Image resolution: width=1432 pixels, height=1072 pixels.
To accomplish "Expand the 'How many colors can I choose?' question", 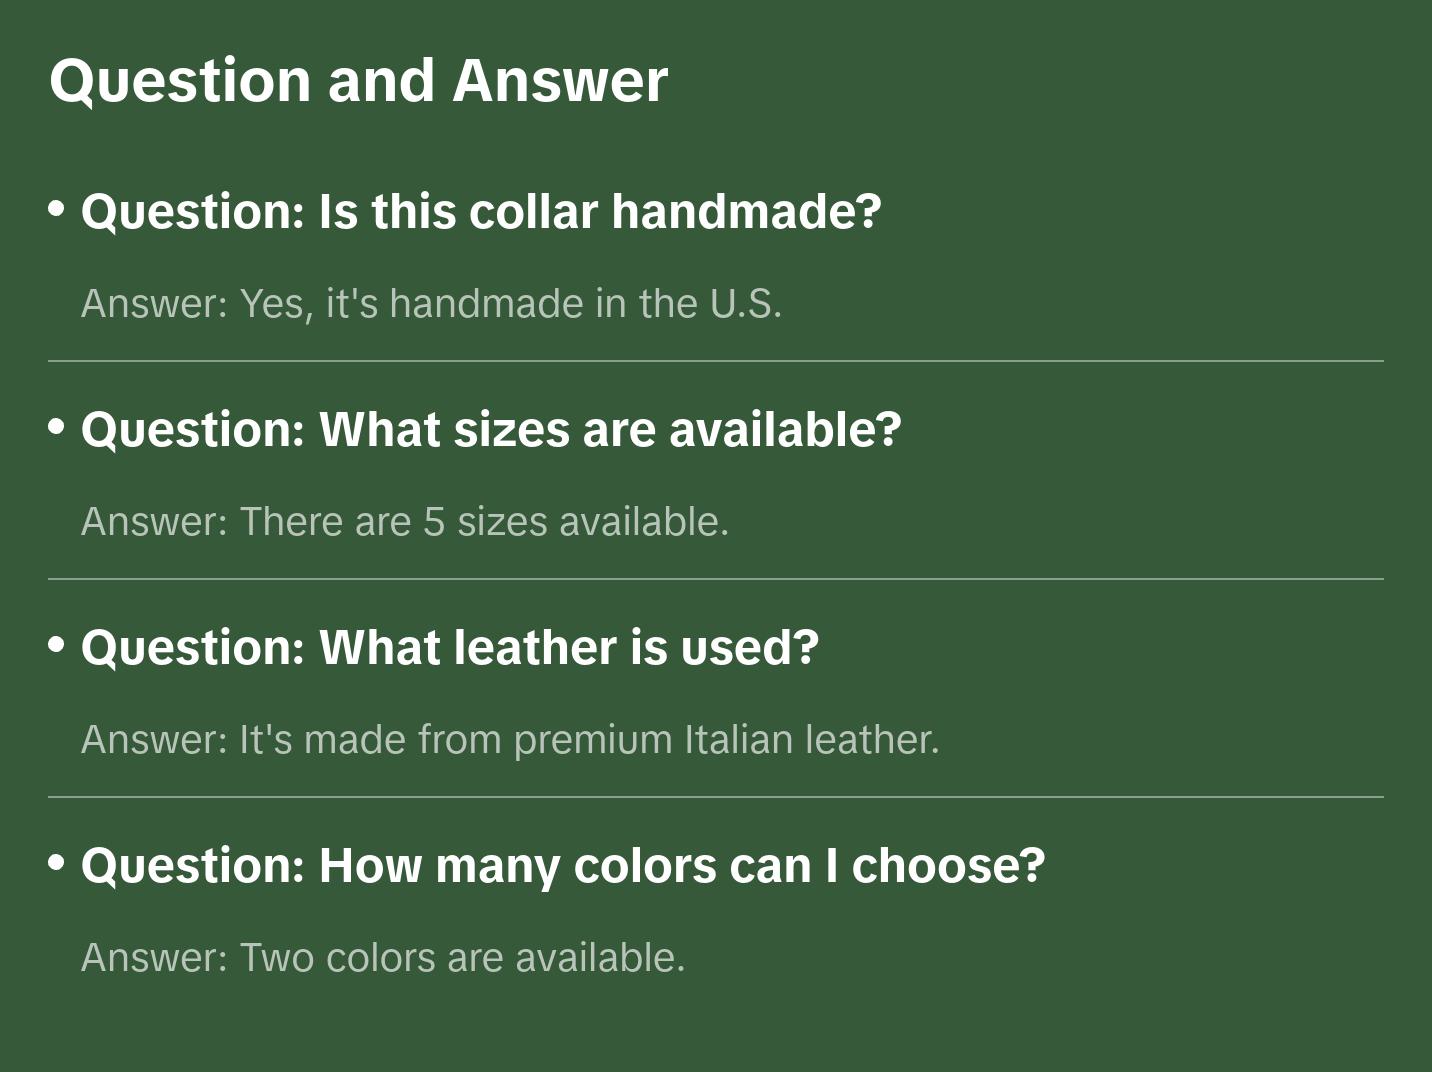I will [562, 865].
